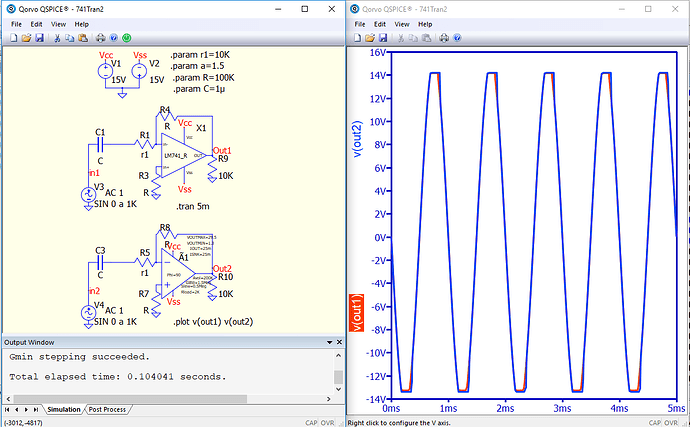
Task: Select '.param R=100K' directive
Action: [x=203, y=77]
